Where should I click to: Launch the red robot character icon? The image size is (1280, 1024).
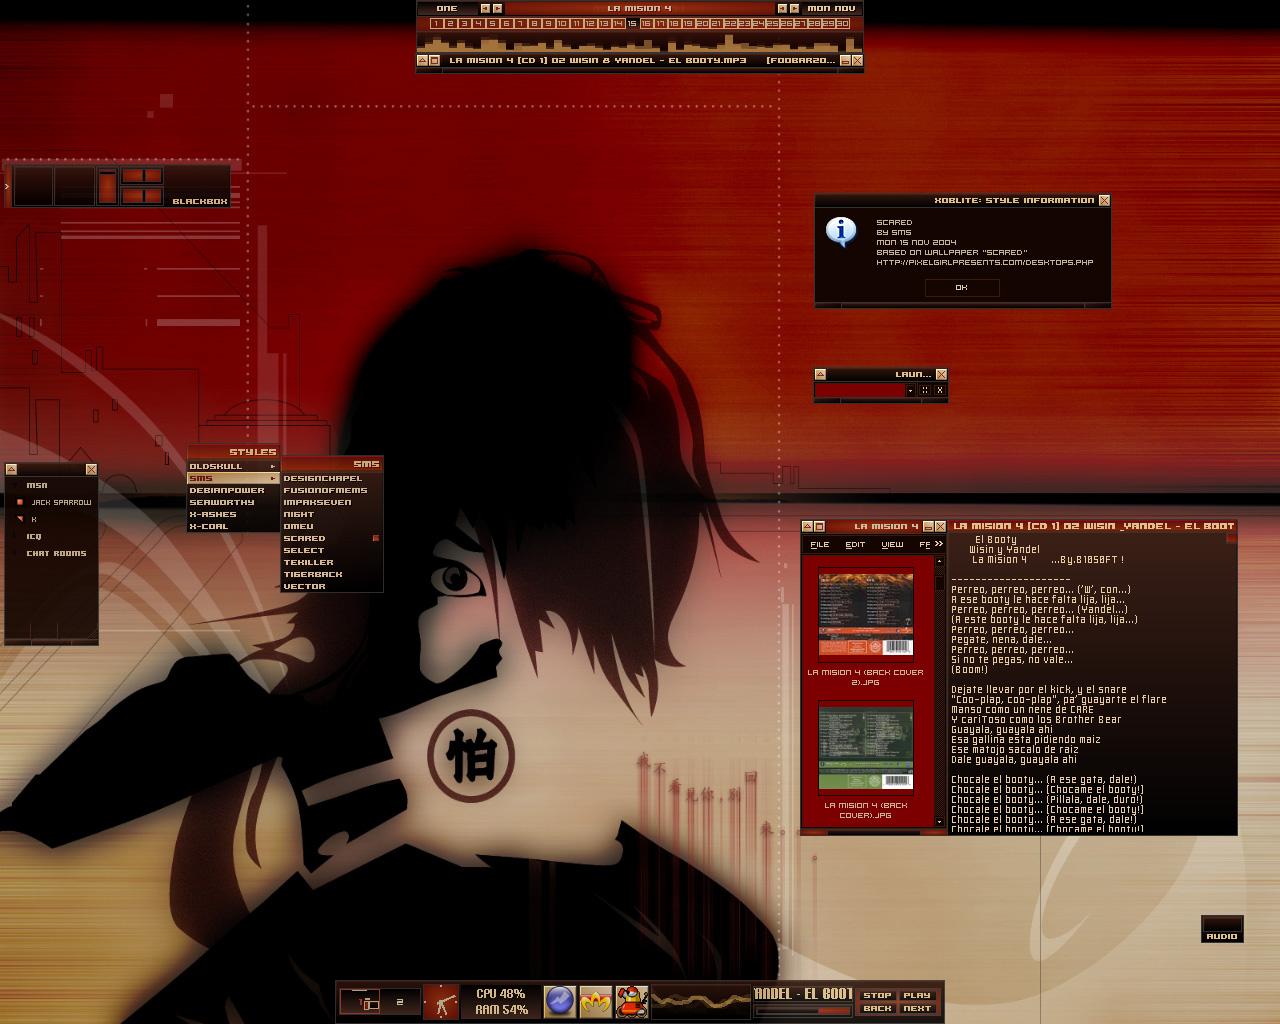point(631,1001)
